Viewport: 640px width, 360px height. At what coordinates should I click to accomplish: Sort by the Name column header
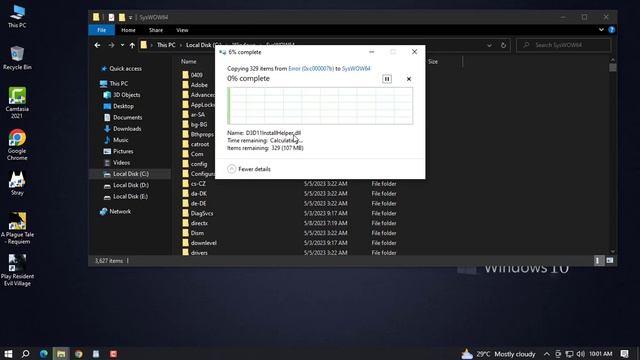point(189,62)
